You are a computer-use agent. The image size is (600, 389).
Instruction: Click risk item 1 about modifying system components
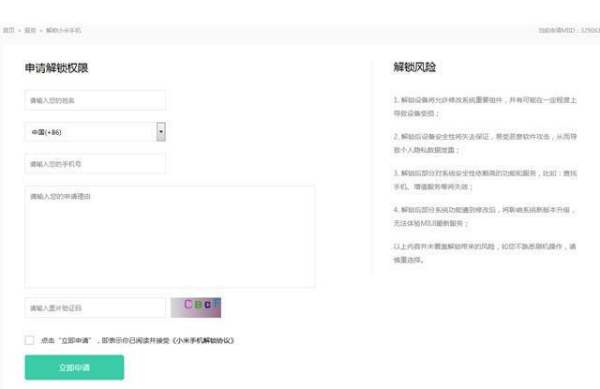[x=485, y=107]
